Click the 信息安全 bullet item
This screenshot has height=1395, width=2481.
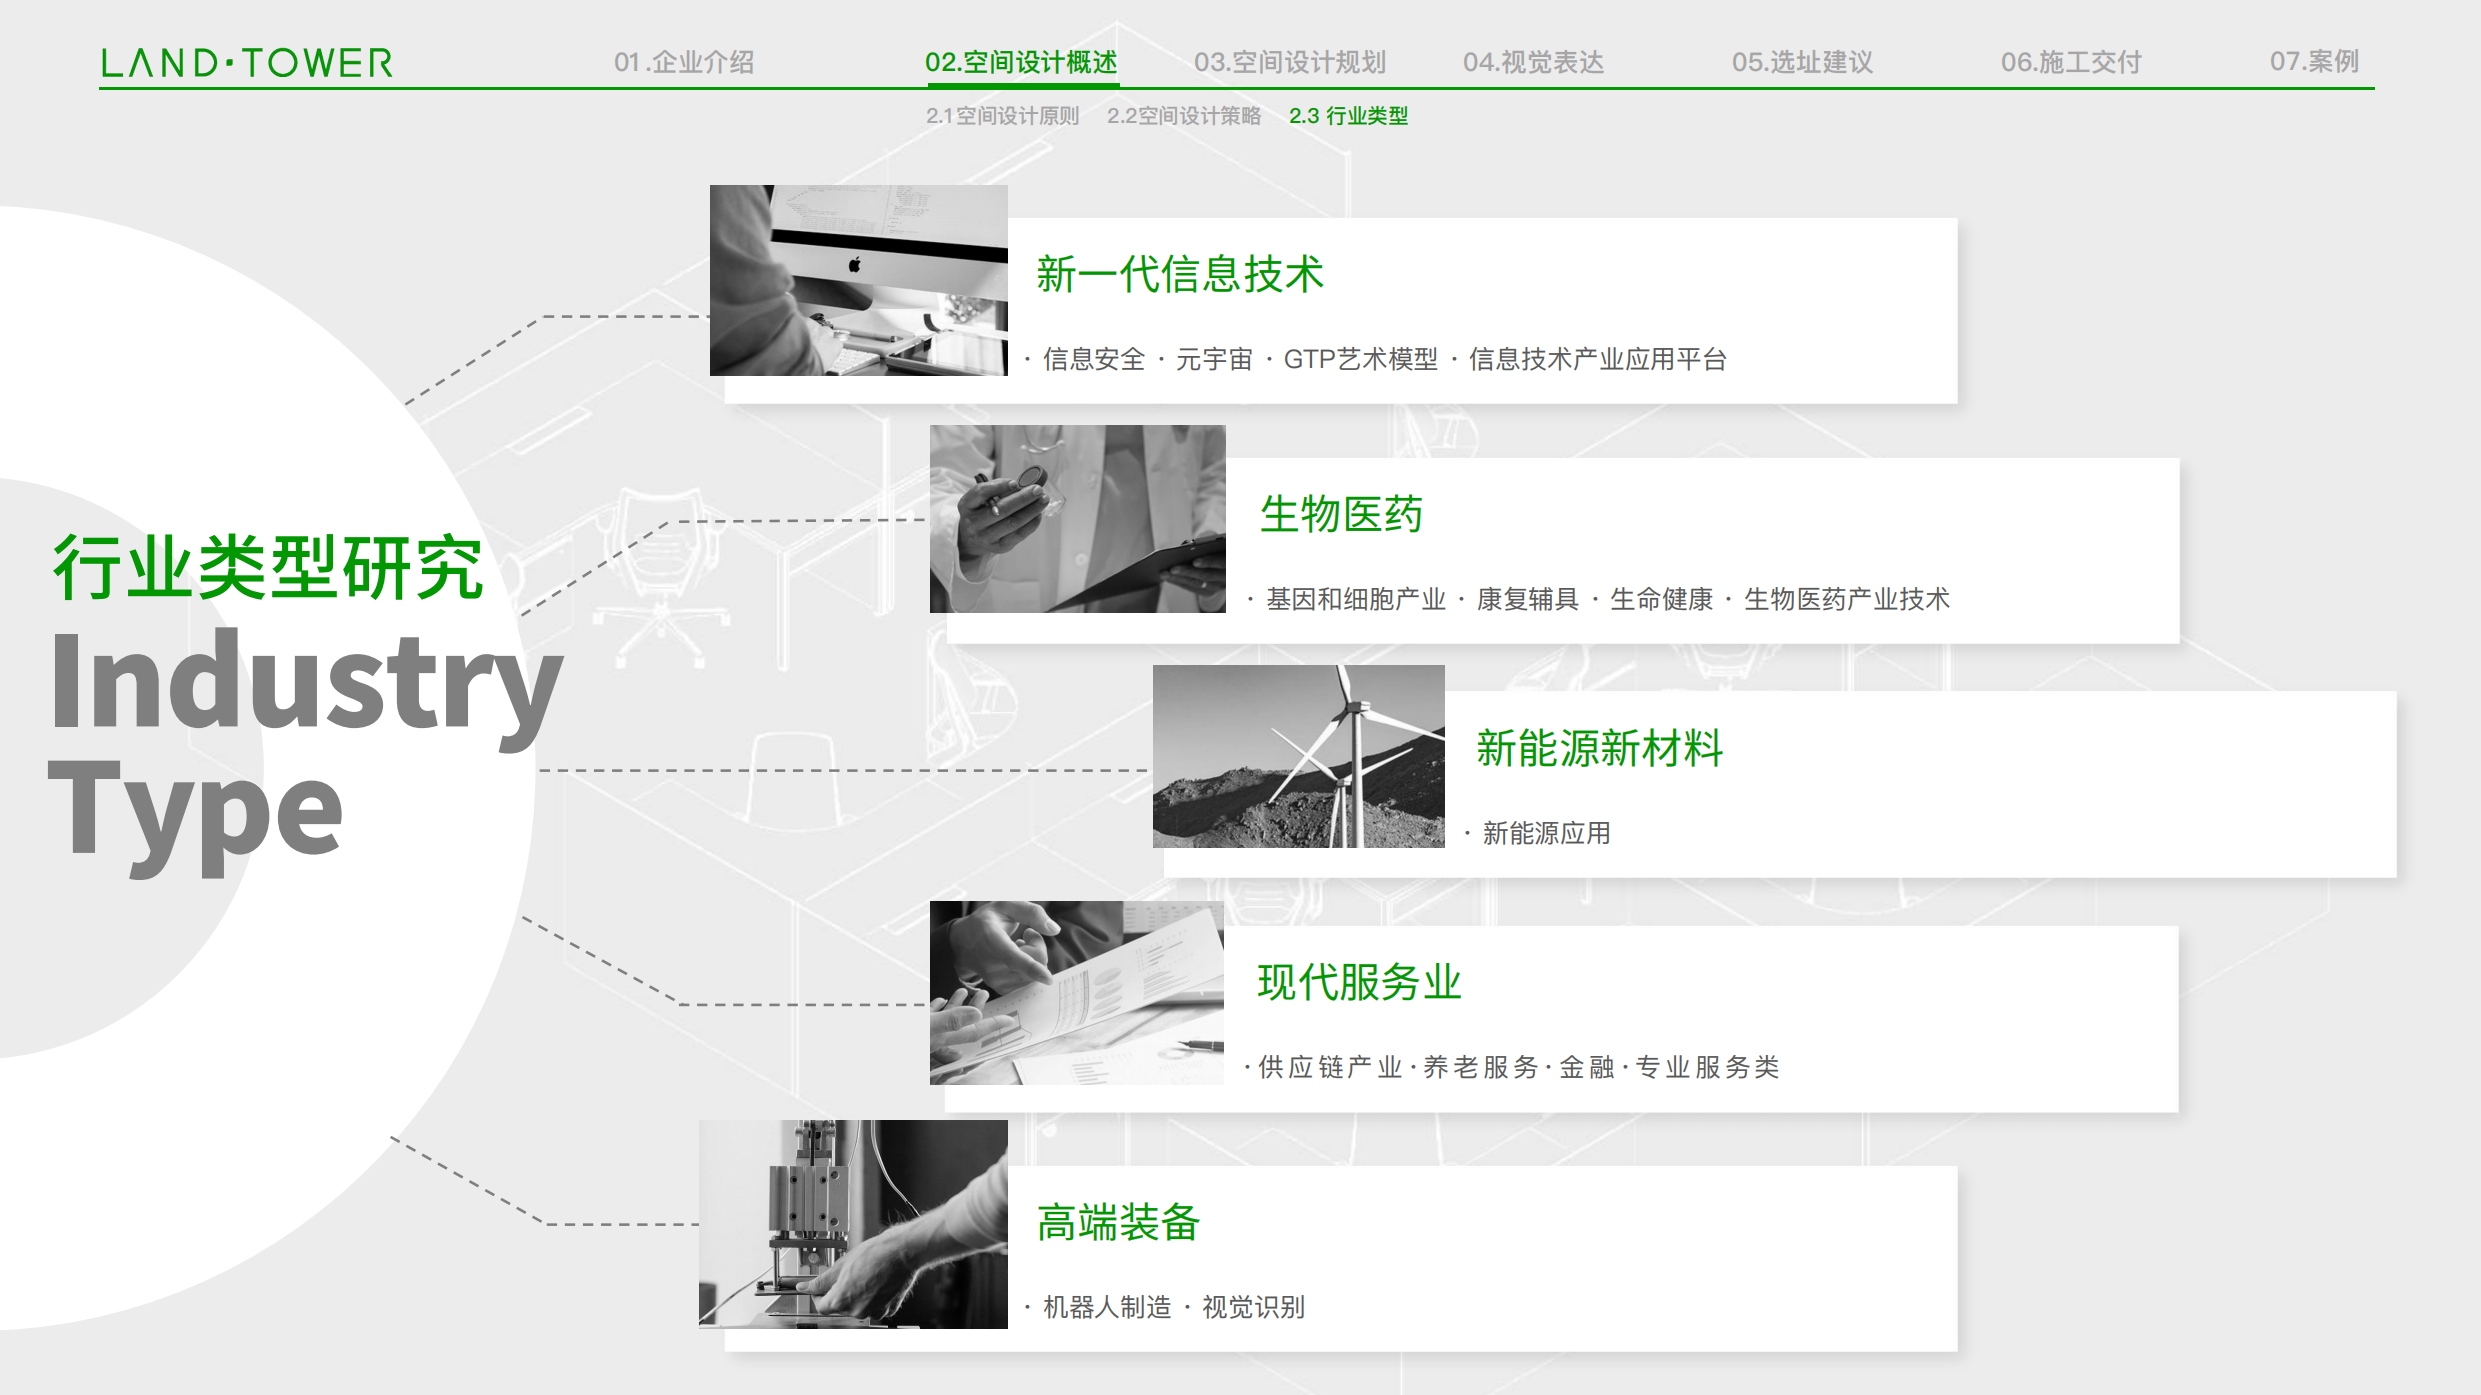point(1094,359)
